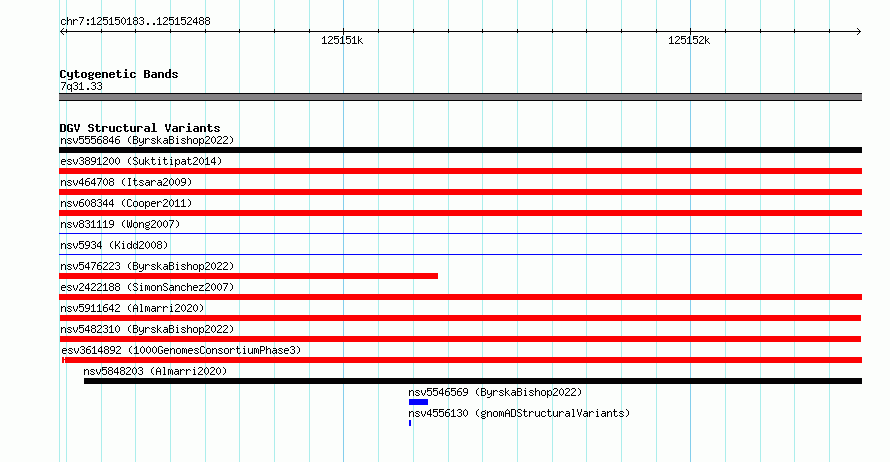Screen dimensions: 890x462
Task: Click the red bar for esv2422188
Action: click(460, 297)
